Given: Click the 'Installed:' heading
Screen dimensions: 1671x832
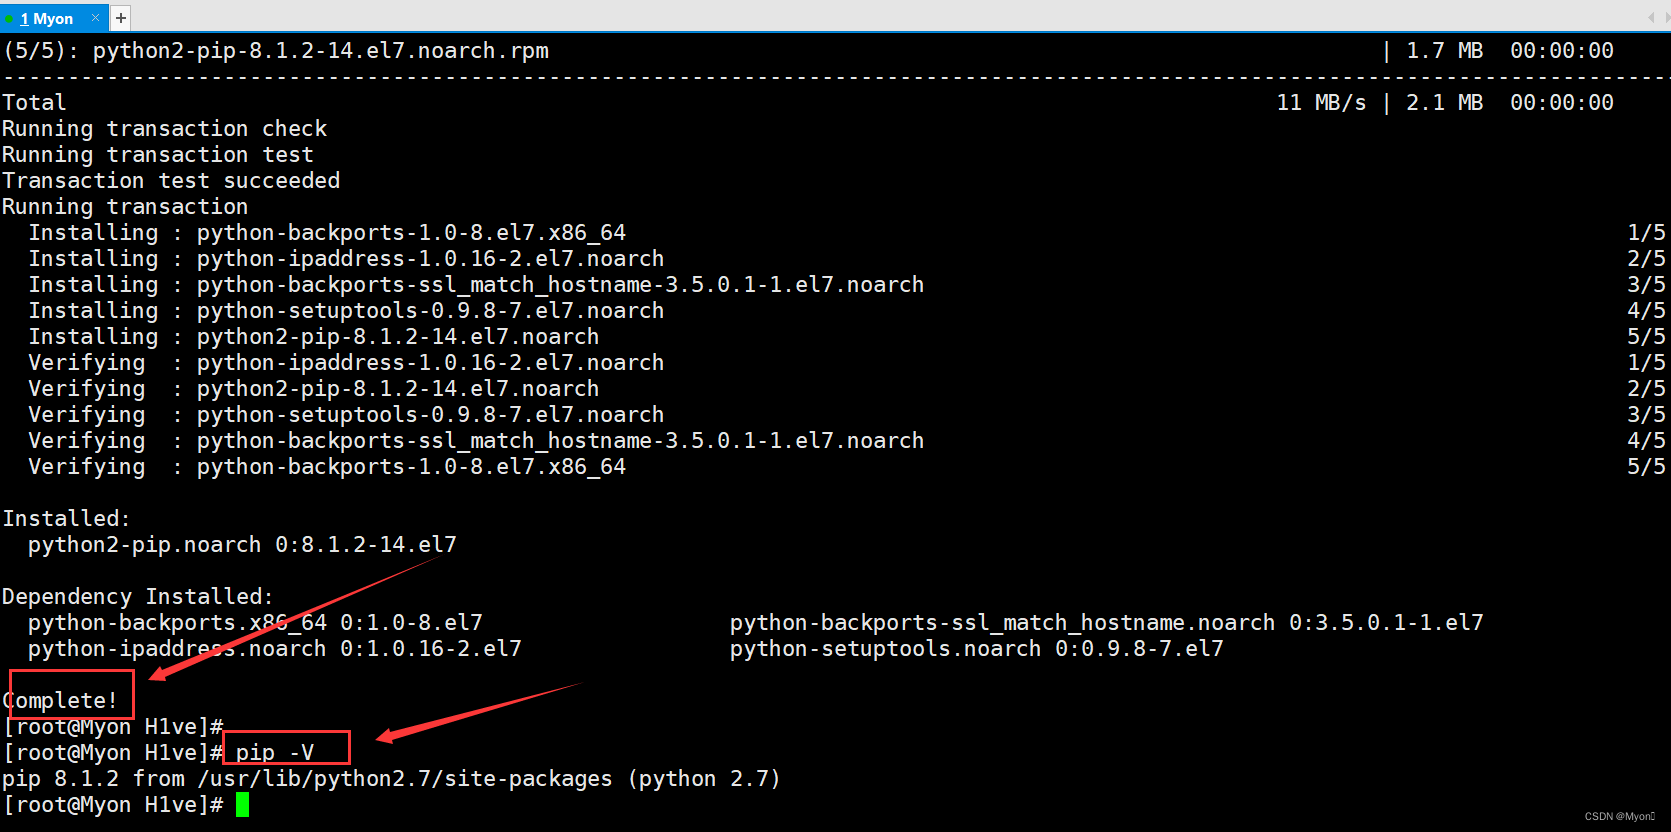Looking at the screenshot, I should click(66, 519).
